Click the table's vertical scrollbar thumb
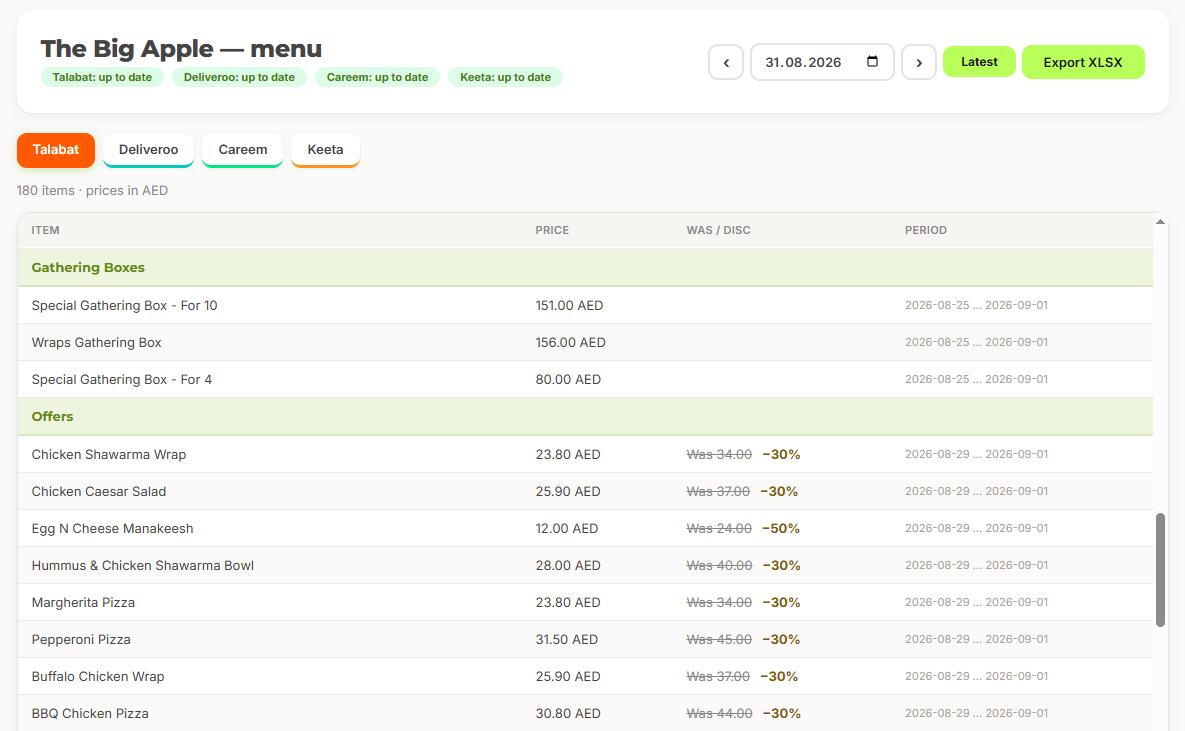1185x731 pixels. coord(1160,570)
